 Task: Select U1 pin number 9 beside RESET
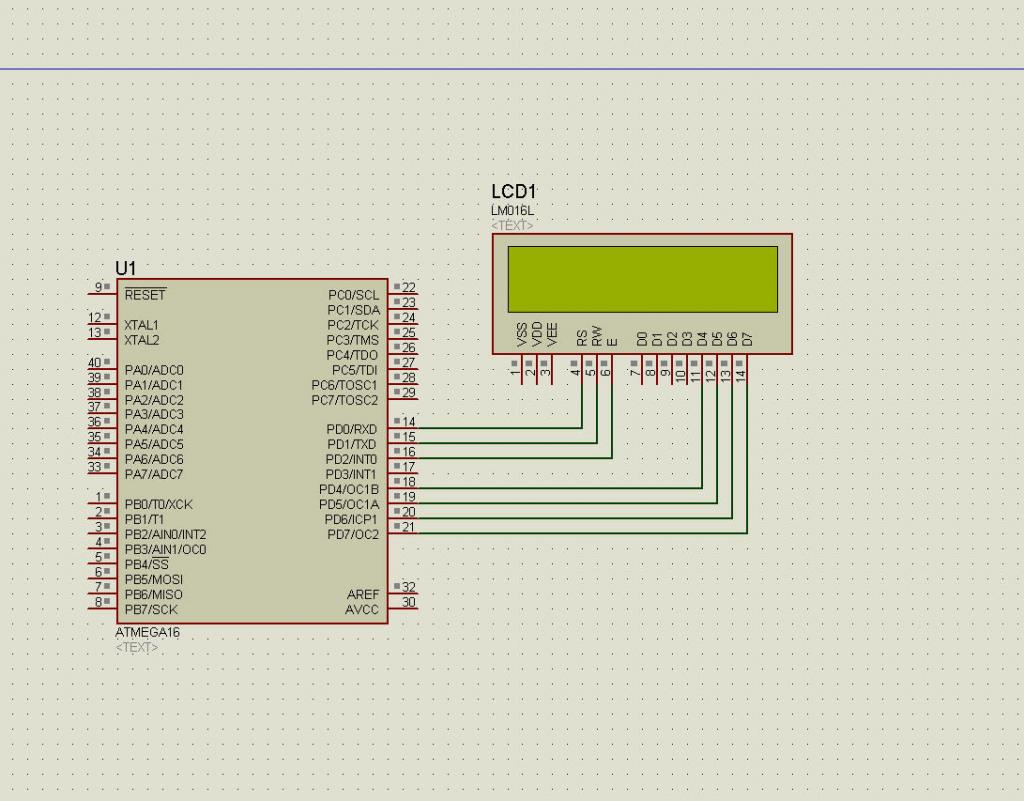tap(99, 287)
